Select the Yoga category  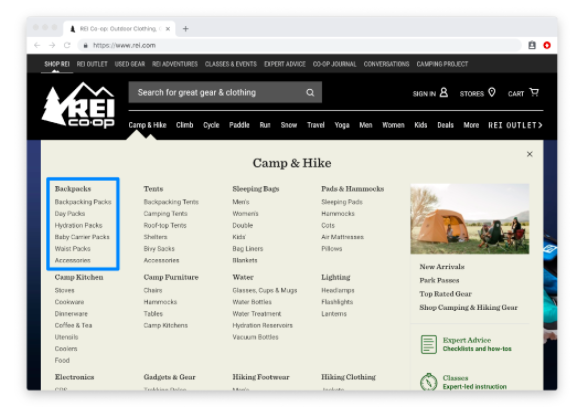pos(342,125)
